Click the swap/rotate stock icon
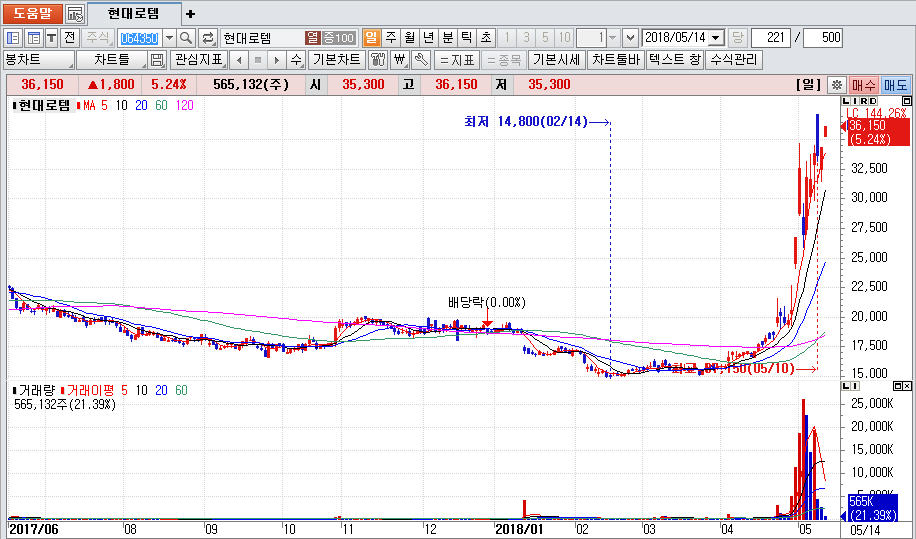Image resolution: width=916 pixels, height=539 pixels. point(208,38)
